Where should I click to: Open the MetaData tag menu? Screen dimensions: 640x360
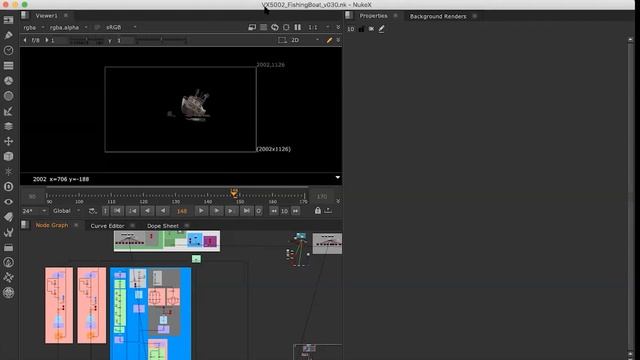9,217
